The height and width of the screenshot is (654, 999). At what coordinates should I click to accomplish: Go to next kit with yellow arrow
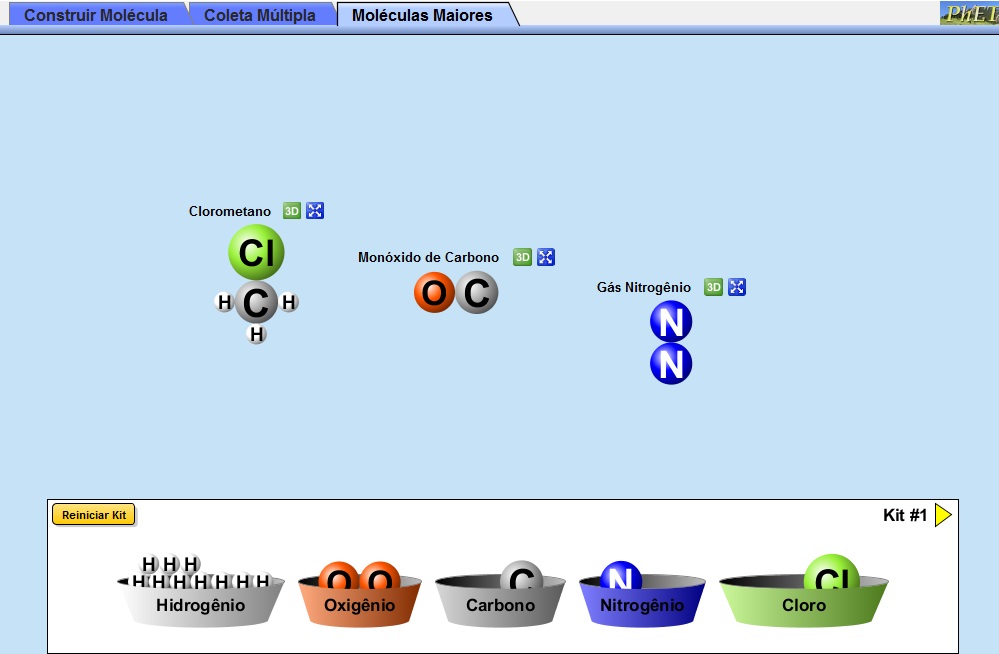tap(943, 515)
